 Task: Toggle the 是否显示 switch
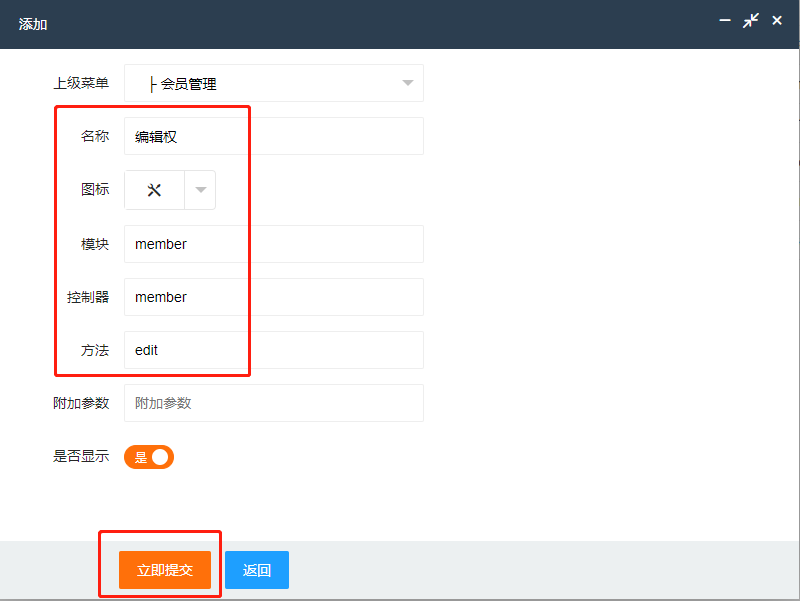coord(149,457)
